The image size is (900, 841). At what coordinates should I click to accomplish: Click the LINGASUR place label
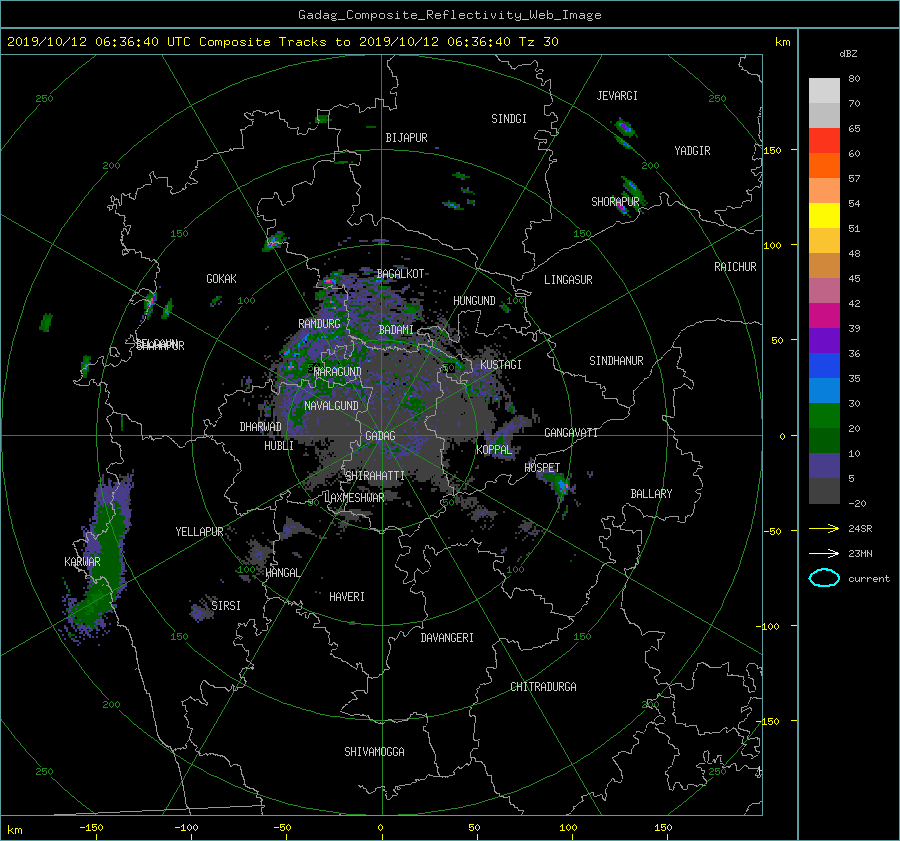568,280
